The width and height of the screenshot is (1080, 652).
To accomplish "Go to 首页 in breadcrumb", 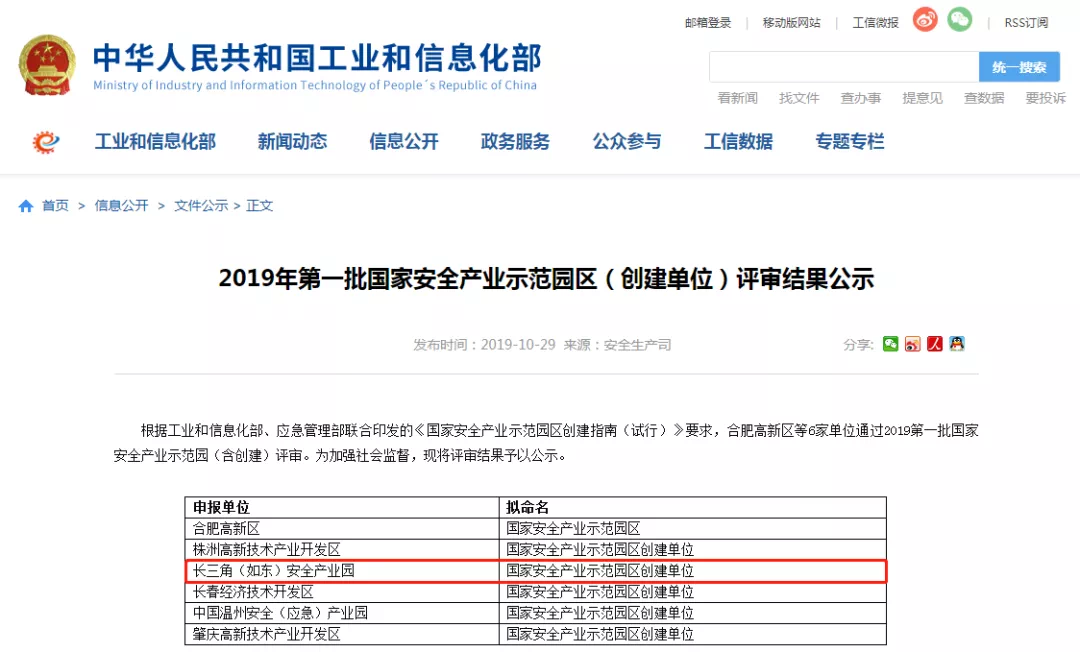I will pyautogui.click(x=55, y=206).
